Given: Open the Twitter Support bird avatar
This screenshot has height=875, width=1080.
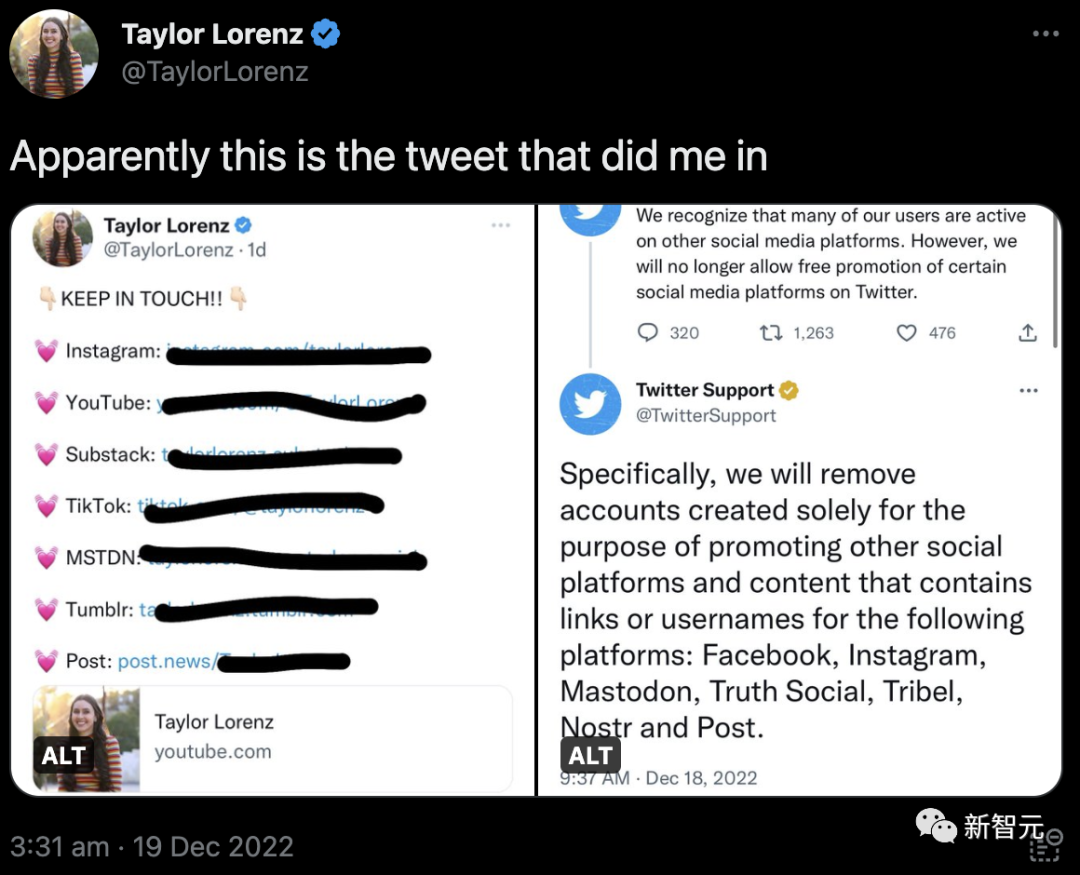Looking at the screenshot, I should pyautogui.click(x=590, y=404).
